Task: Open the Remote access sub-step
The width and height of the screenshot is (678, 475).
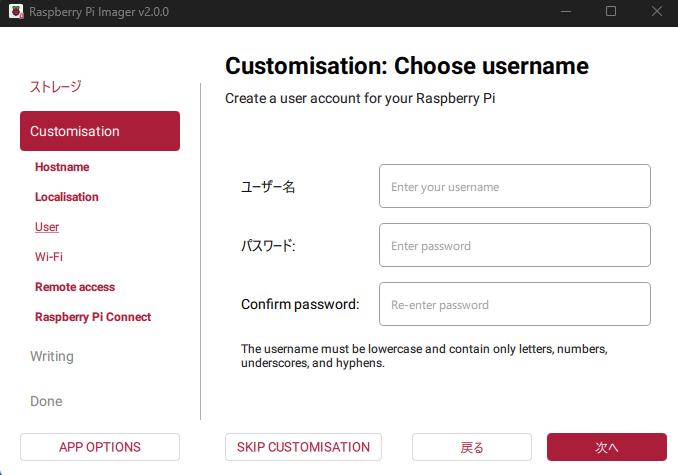Action: pos(75,287)
